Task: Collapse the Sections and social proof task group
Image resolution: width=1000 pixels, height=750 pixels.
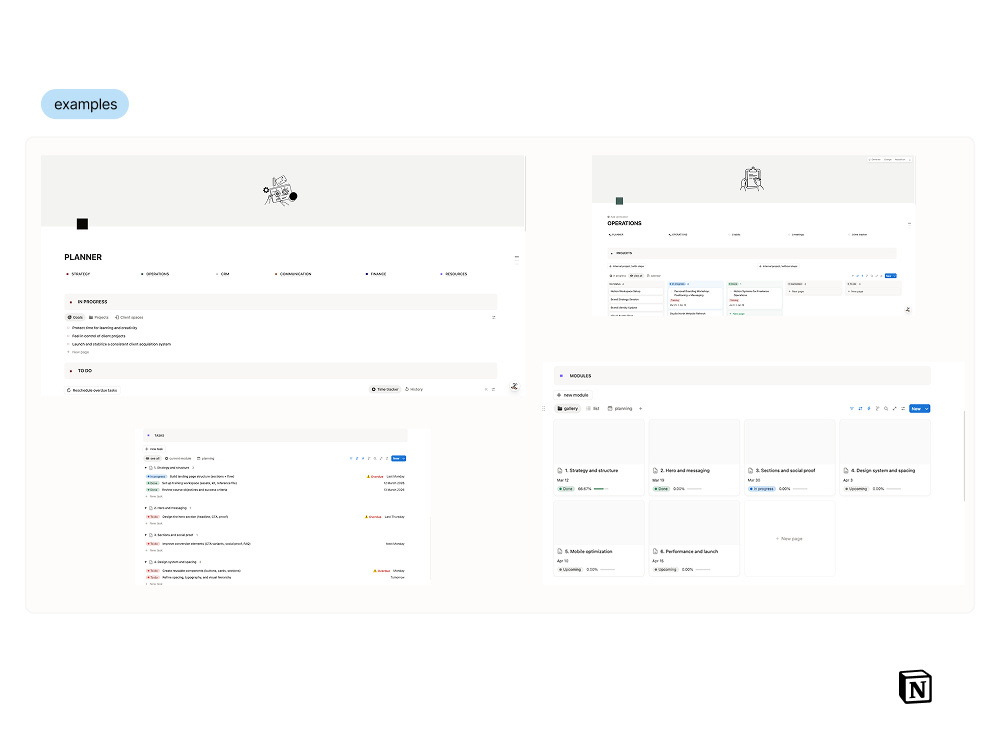Action: point(146,535)
